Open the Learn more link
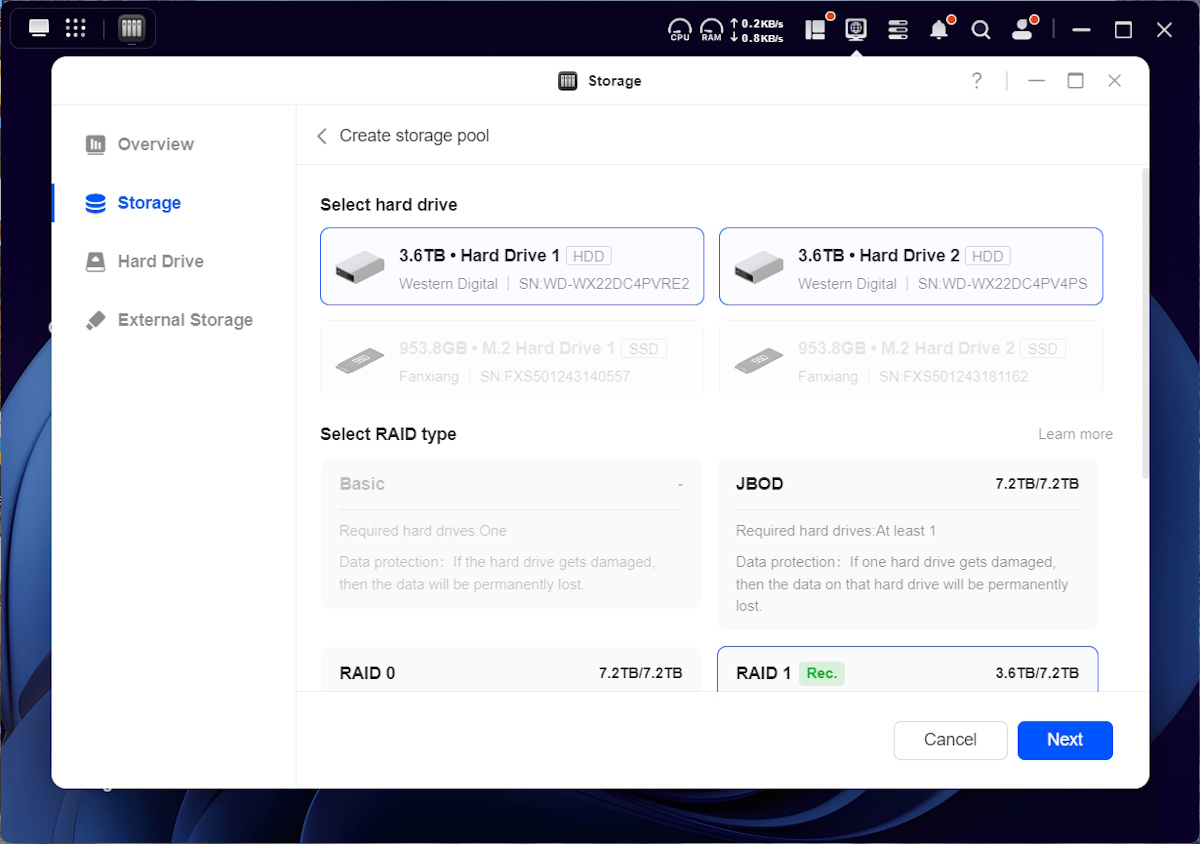1200x844 pixels. (1075, 434)
